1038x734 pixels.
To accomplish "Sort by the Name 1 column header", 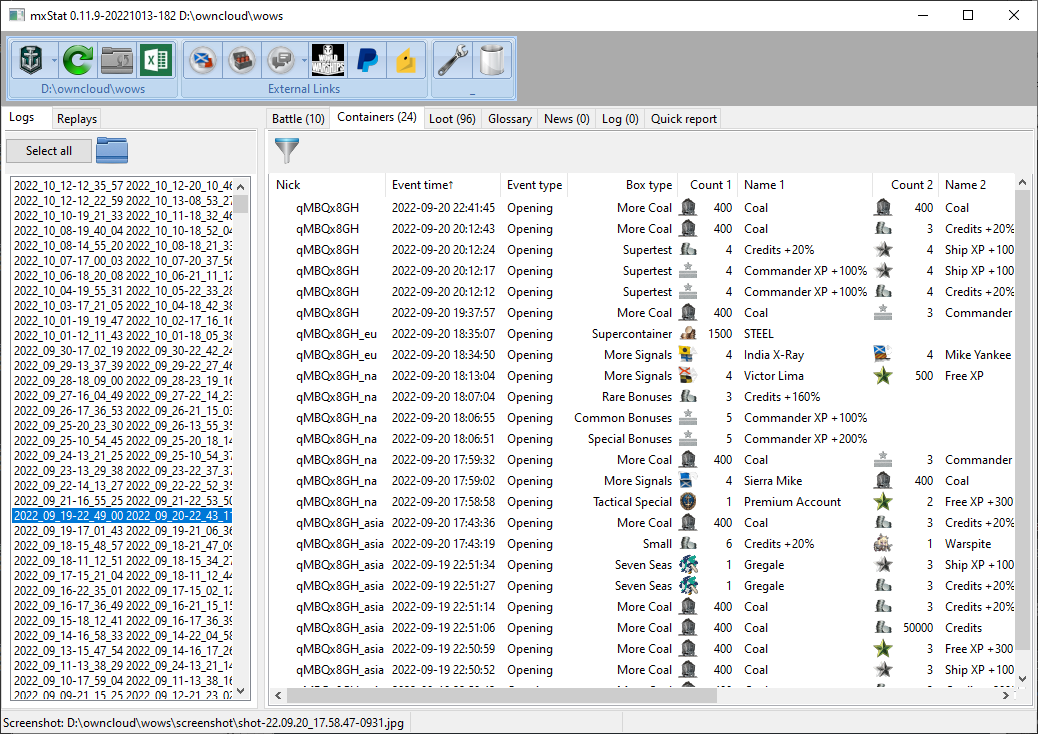I will pos(804,185).
